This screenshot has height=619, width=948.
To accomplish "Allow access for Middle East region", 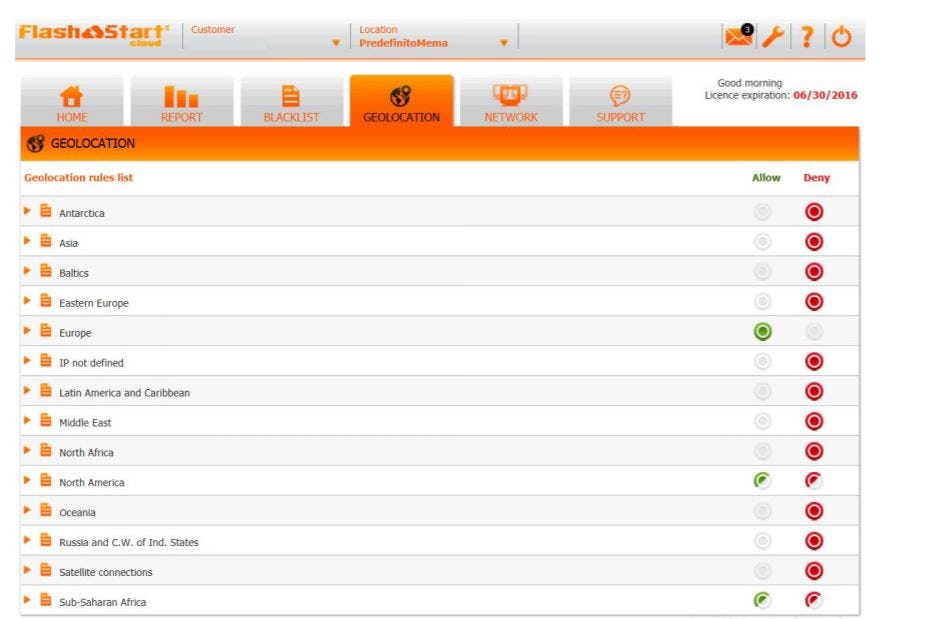I will [x=762, y=421].
